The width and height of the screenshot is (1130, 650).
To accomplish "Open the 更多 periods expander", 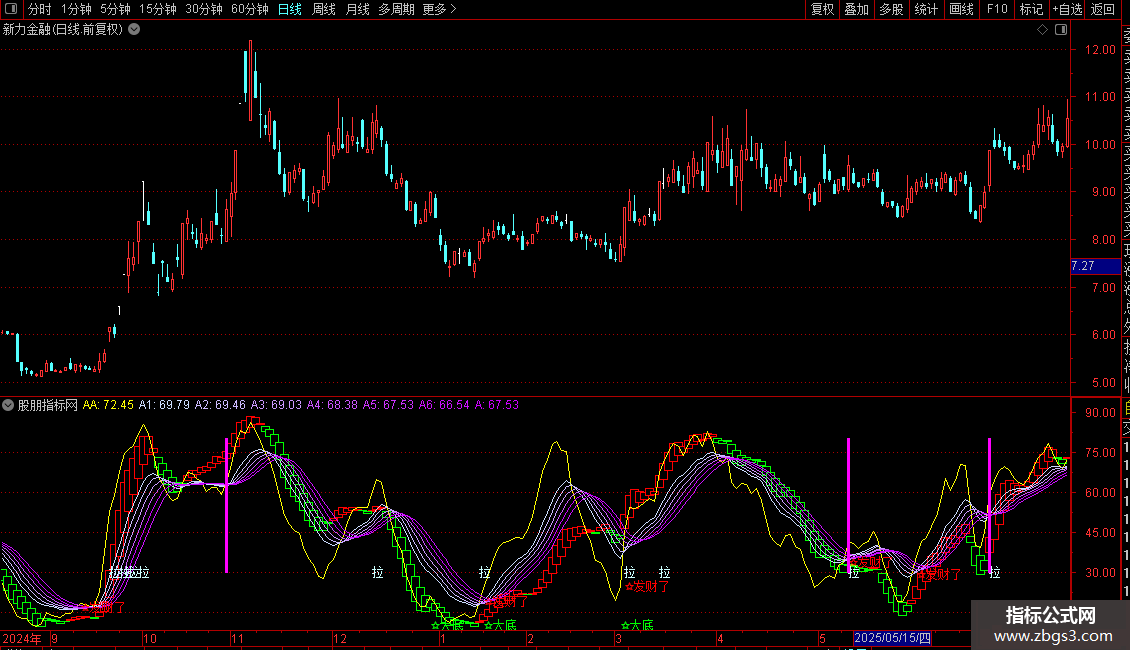I will (439, 10).
